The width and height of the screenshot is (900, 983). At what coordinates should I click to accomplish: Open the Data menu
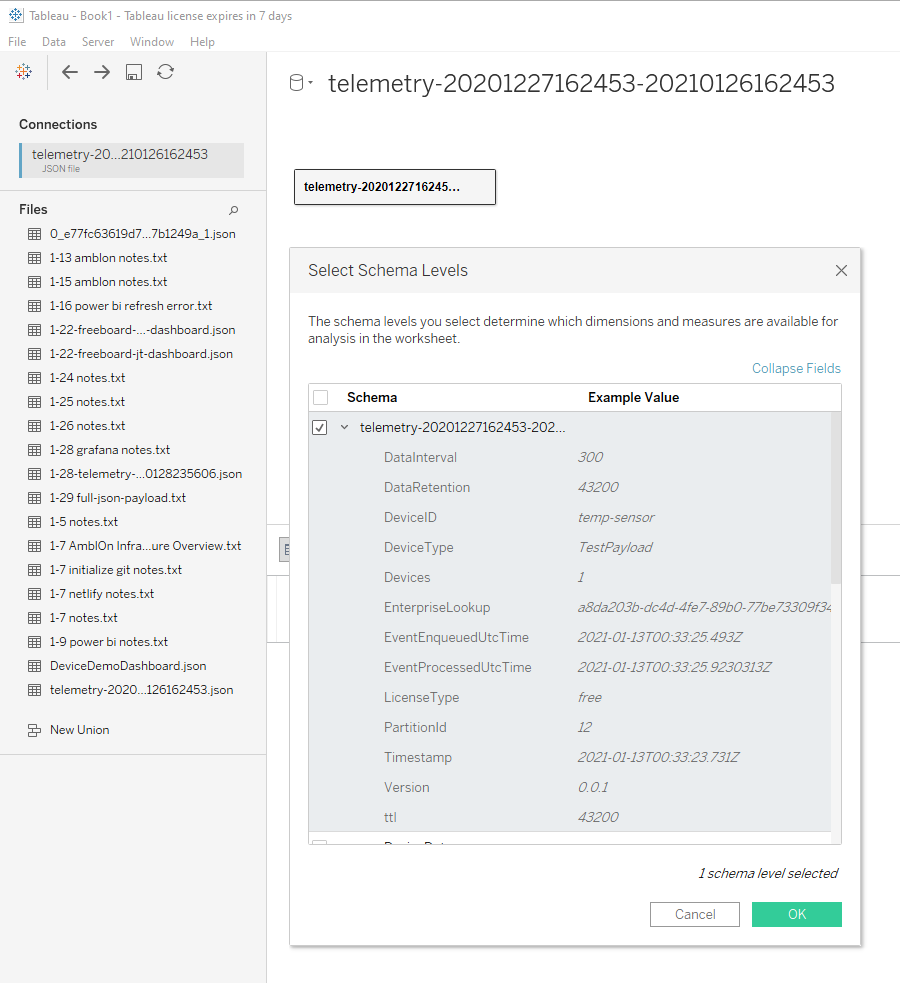pos(54,42)
